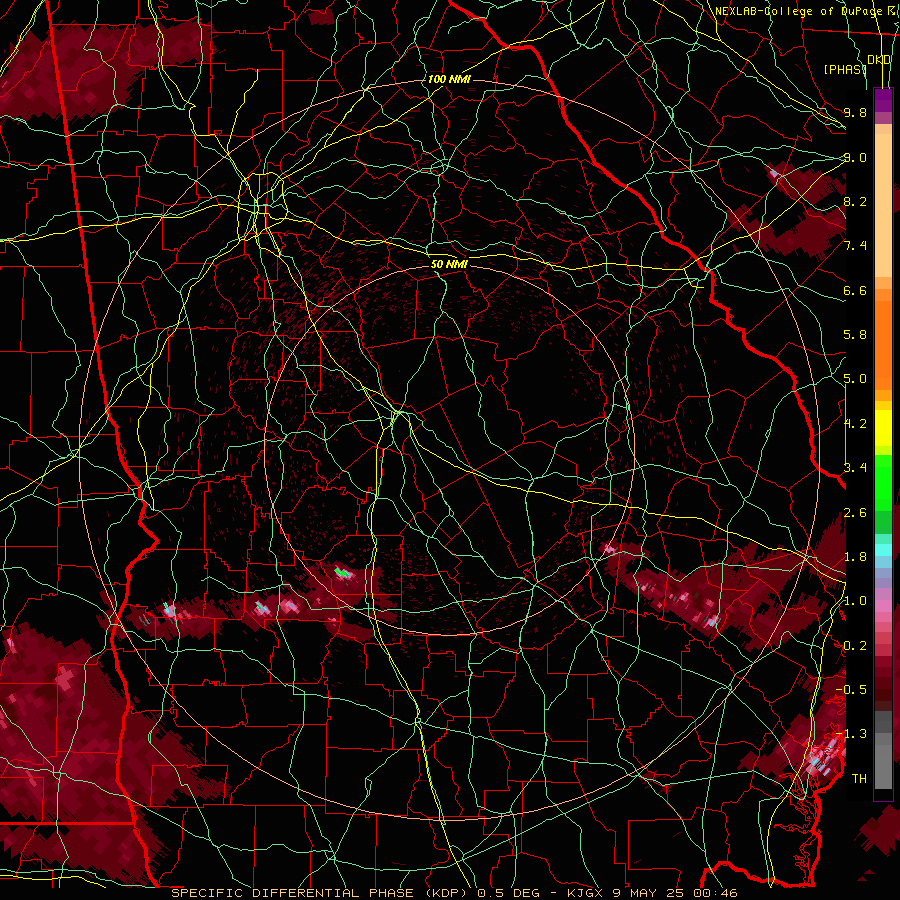Pick the yellow segment of the color bar
This screenshot has height=900, width=900.
coord(883,428)
